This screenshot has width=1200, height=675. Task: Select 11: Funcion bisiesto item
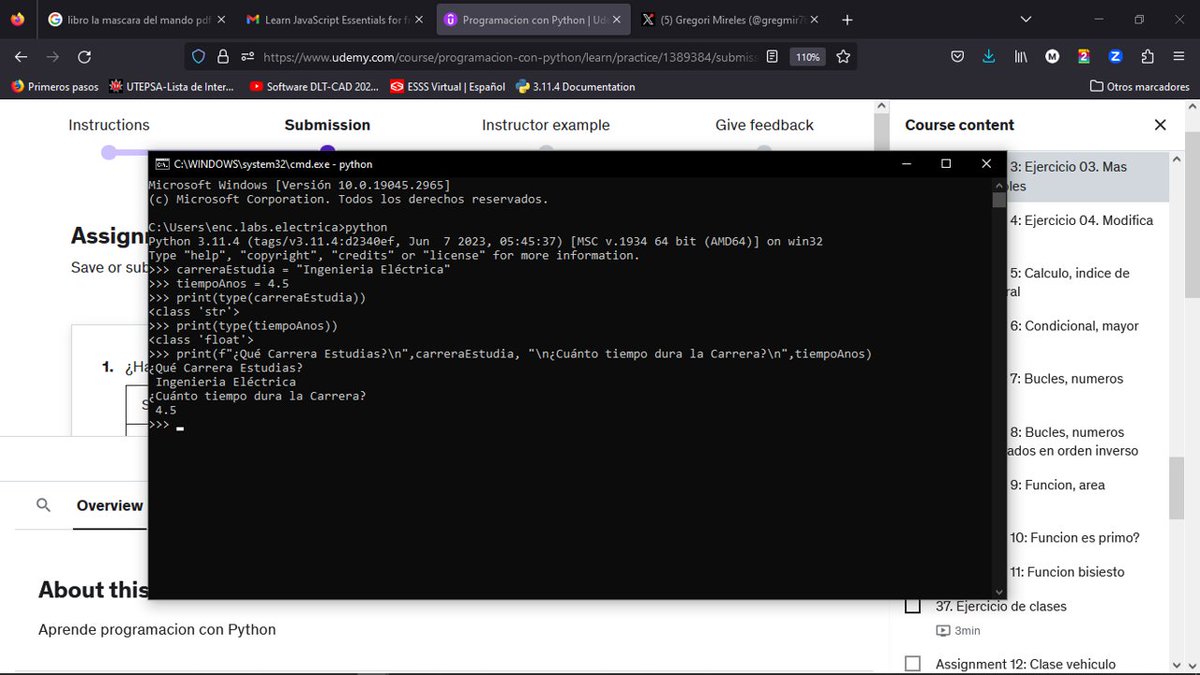pos(1067,572)
